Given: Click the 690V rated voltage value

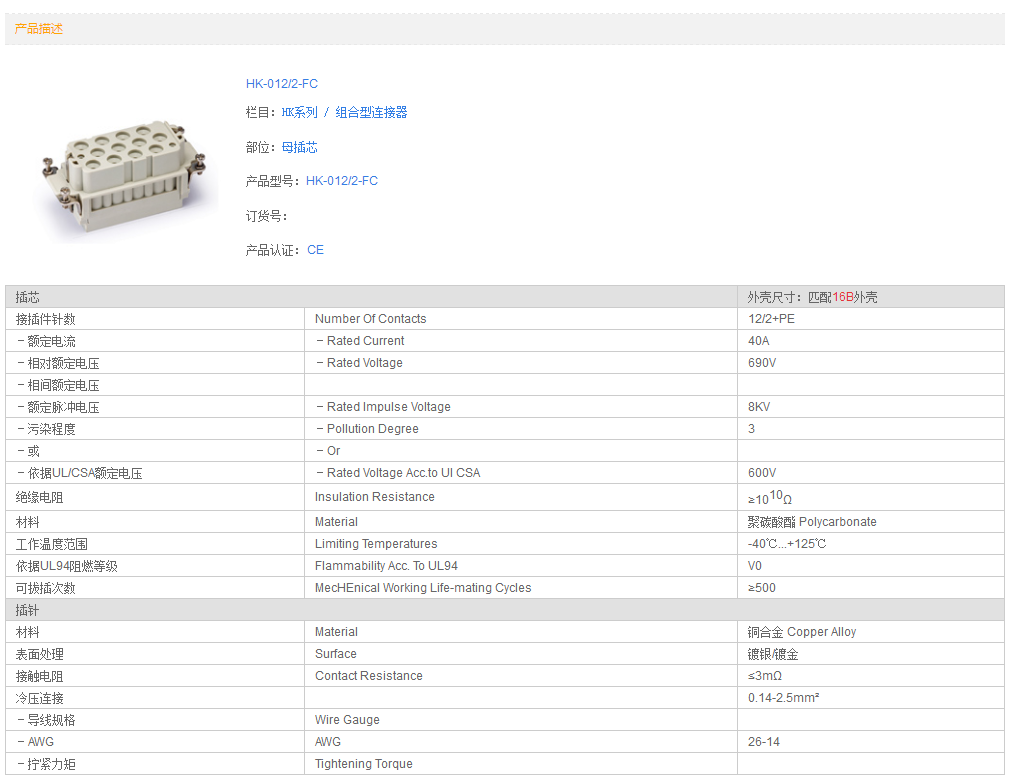Looking at the screenshot, I should tap(762, 363).
